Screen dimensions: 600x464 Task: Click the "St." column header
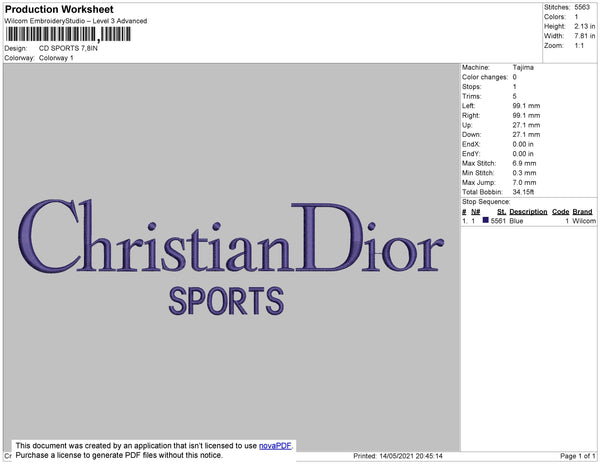pos(501,212)
